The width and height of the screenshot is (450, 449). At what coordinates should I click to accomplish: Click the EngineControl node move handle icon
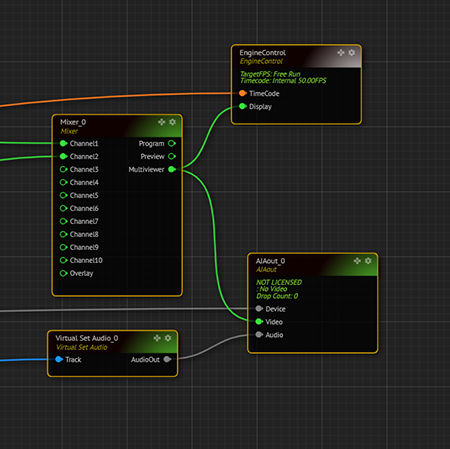341,53
